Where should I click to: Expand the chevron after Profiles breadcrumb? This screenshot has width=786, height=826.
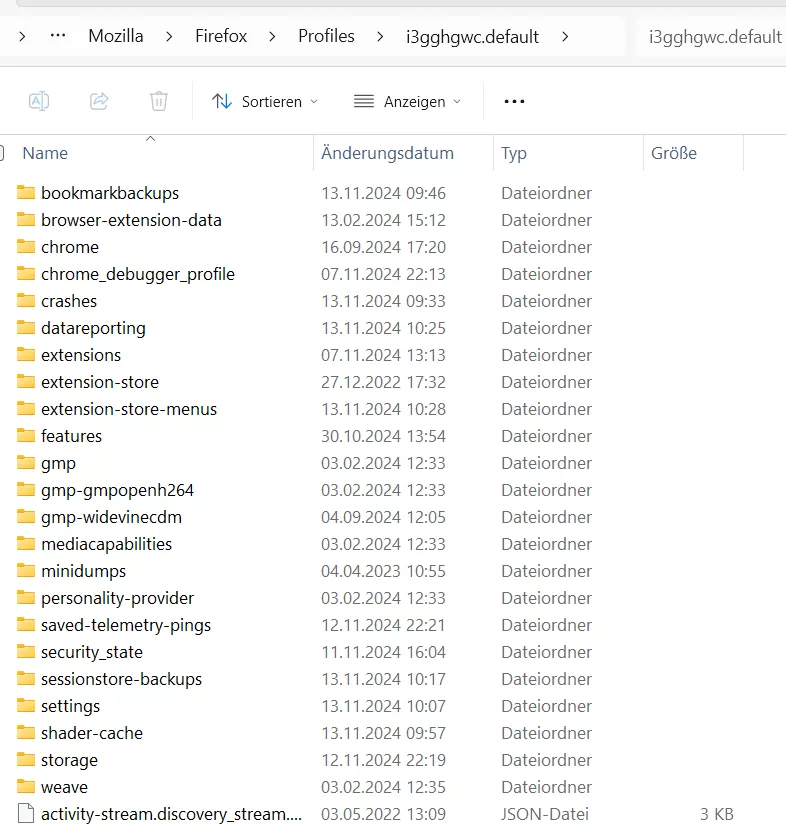(x=380, y=36)
